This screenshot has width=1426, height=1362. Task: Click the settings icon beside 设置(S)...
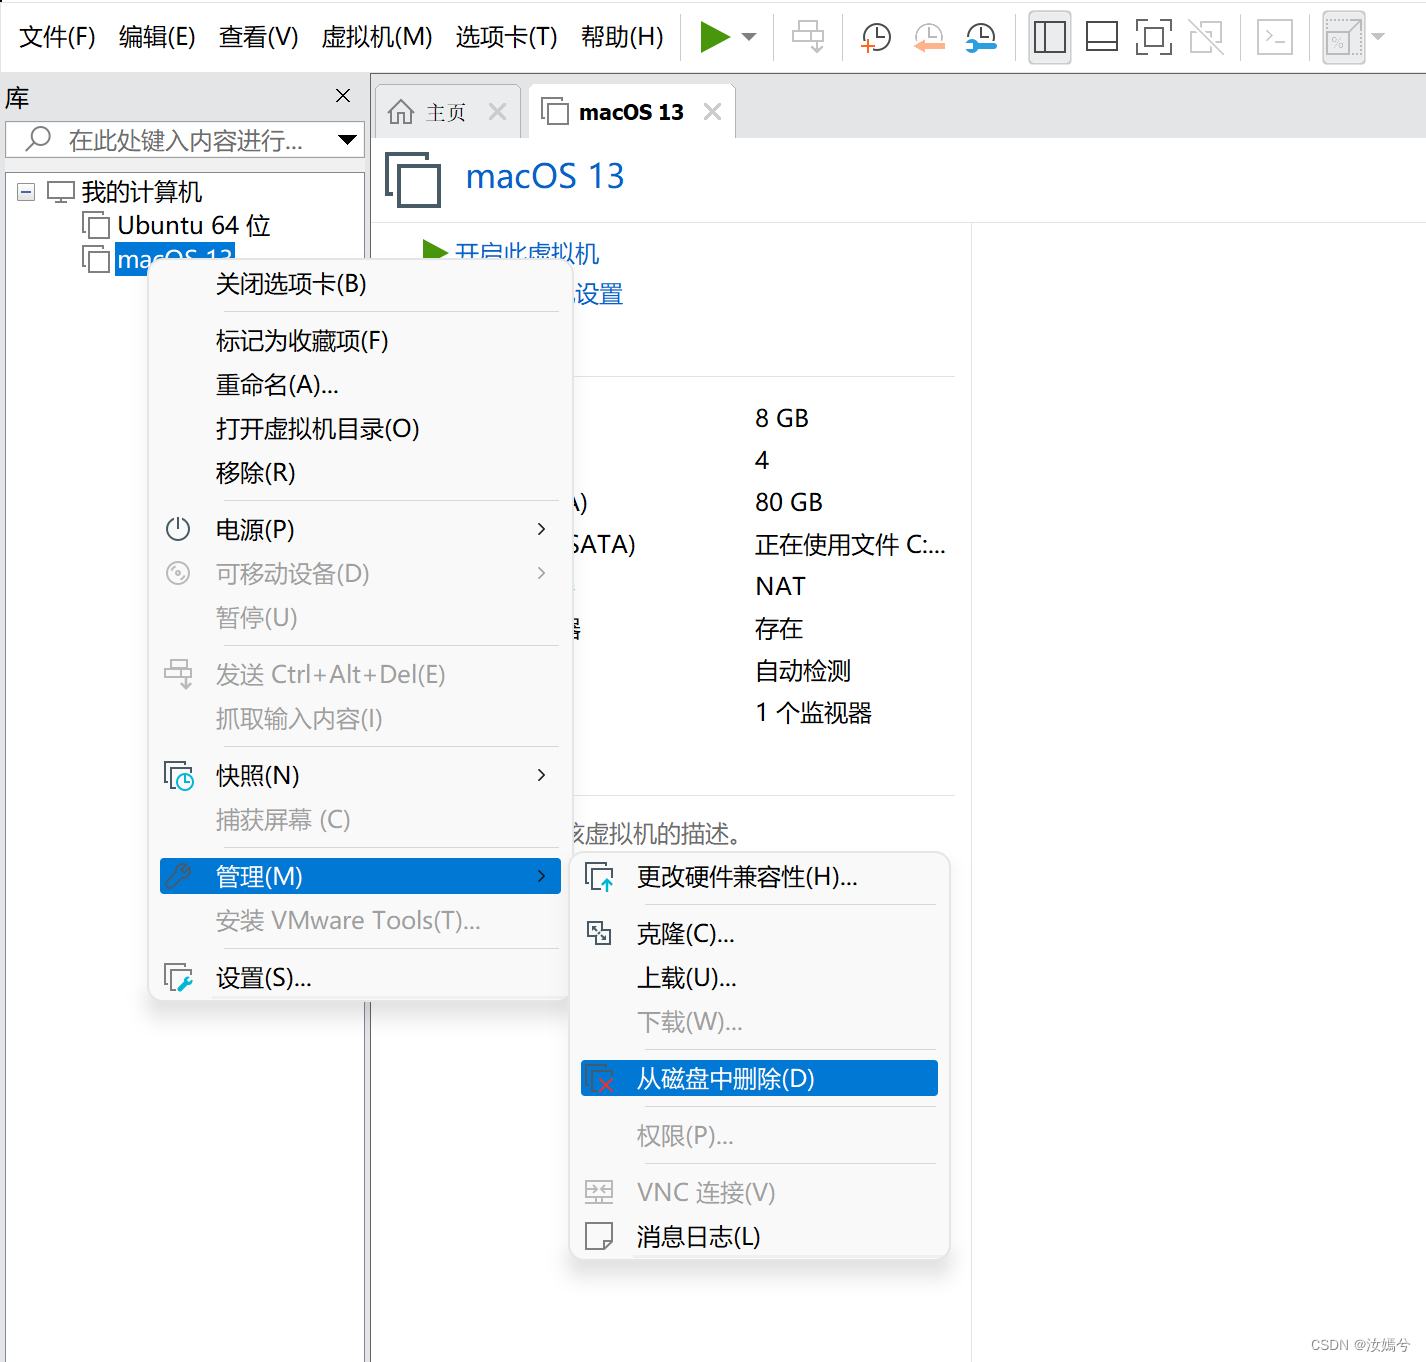click(x=179, y=978)
